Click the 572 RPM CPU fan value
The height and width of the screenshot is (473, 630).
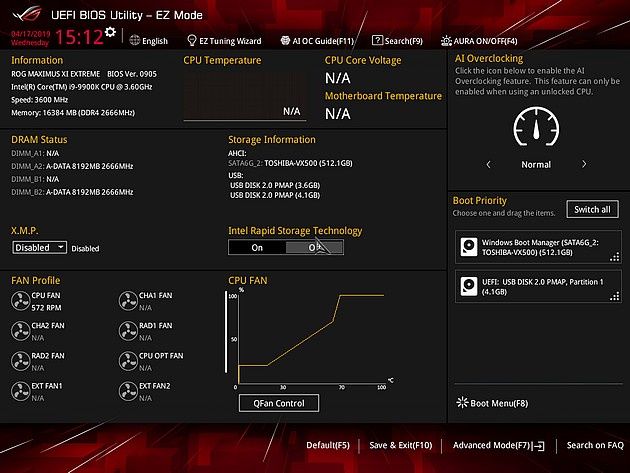pos(47,308)
